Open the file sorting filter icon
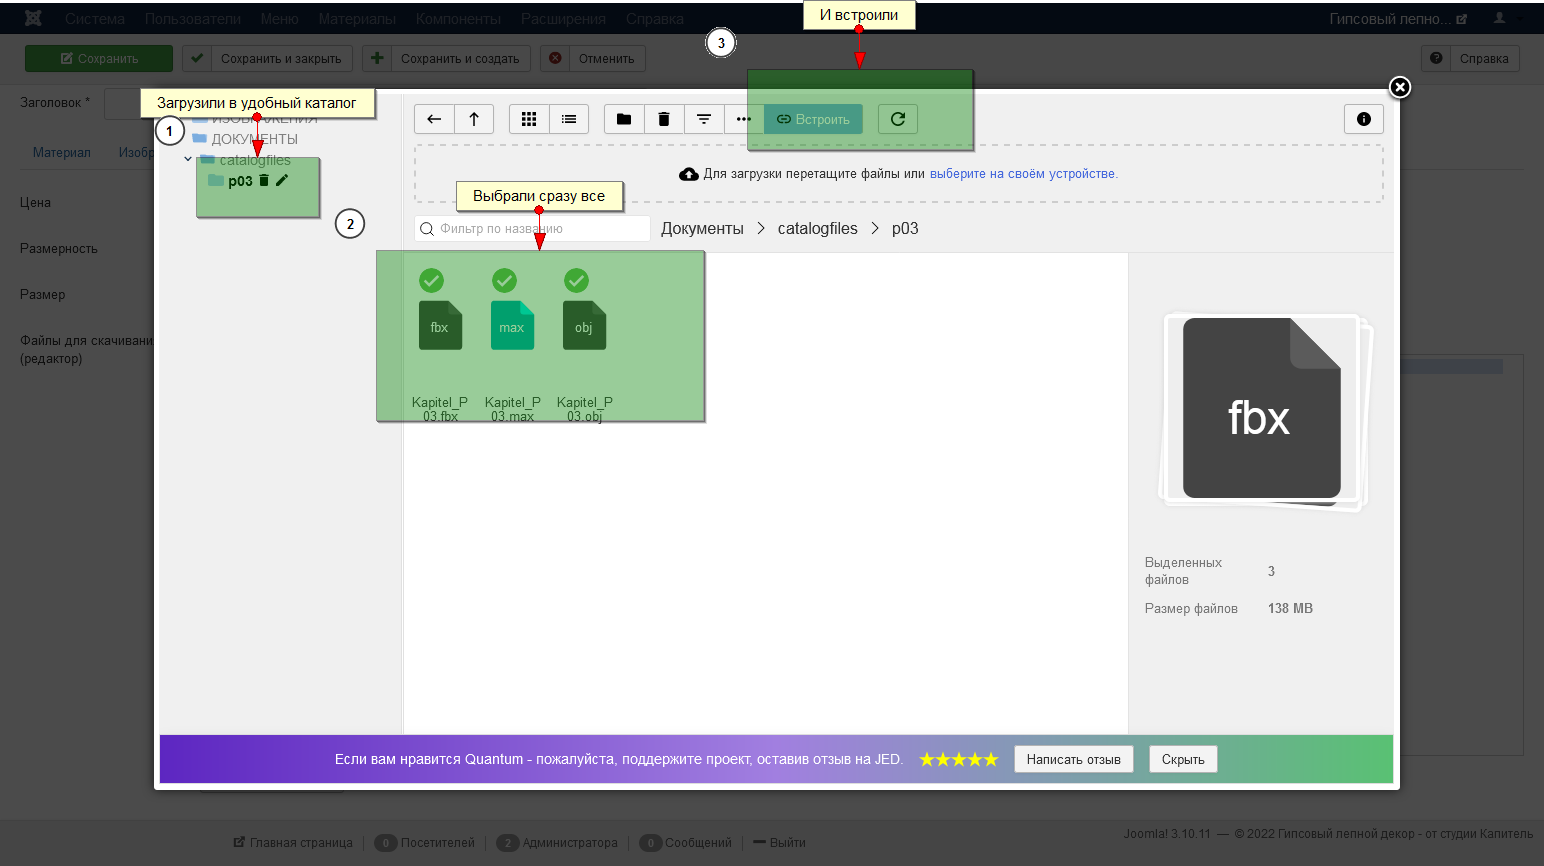Image resolution: width=1544 pixels, height=866 pixels. [x=704, y=119]
